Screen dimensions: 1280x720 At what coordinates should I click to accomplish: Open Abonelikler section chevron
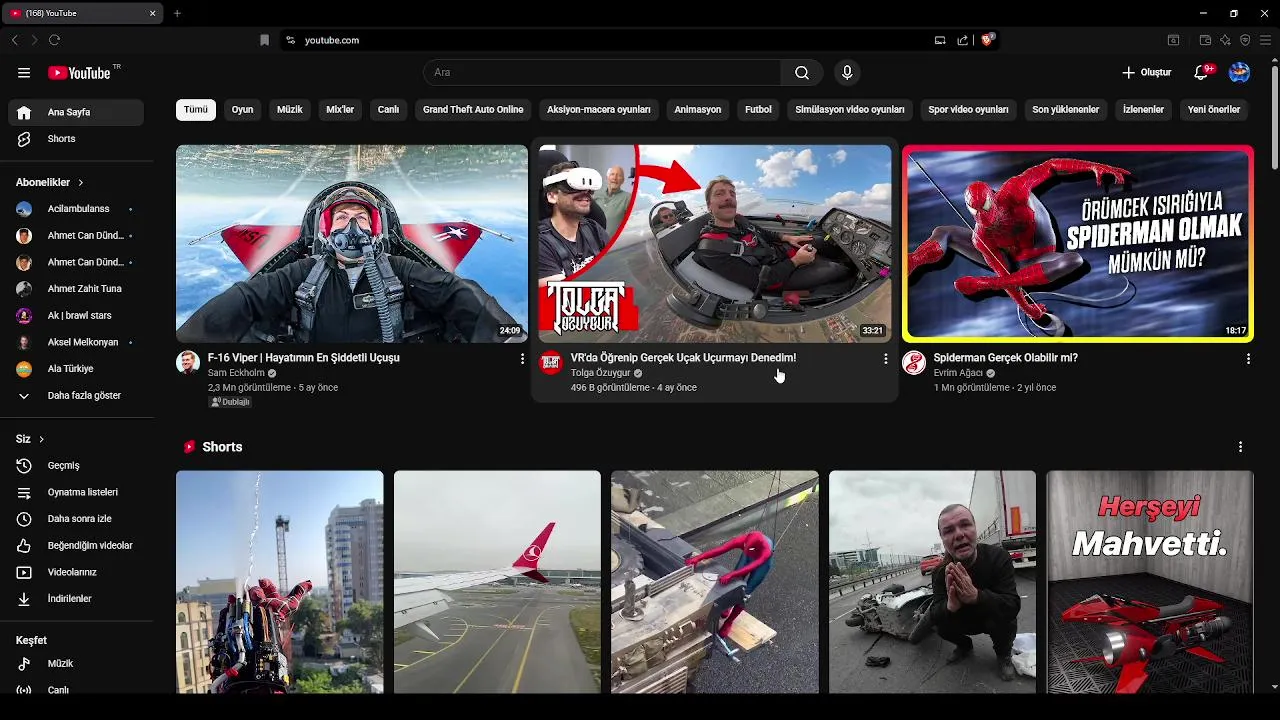(x=81, y=183)
